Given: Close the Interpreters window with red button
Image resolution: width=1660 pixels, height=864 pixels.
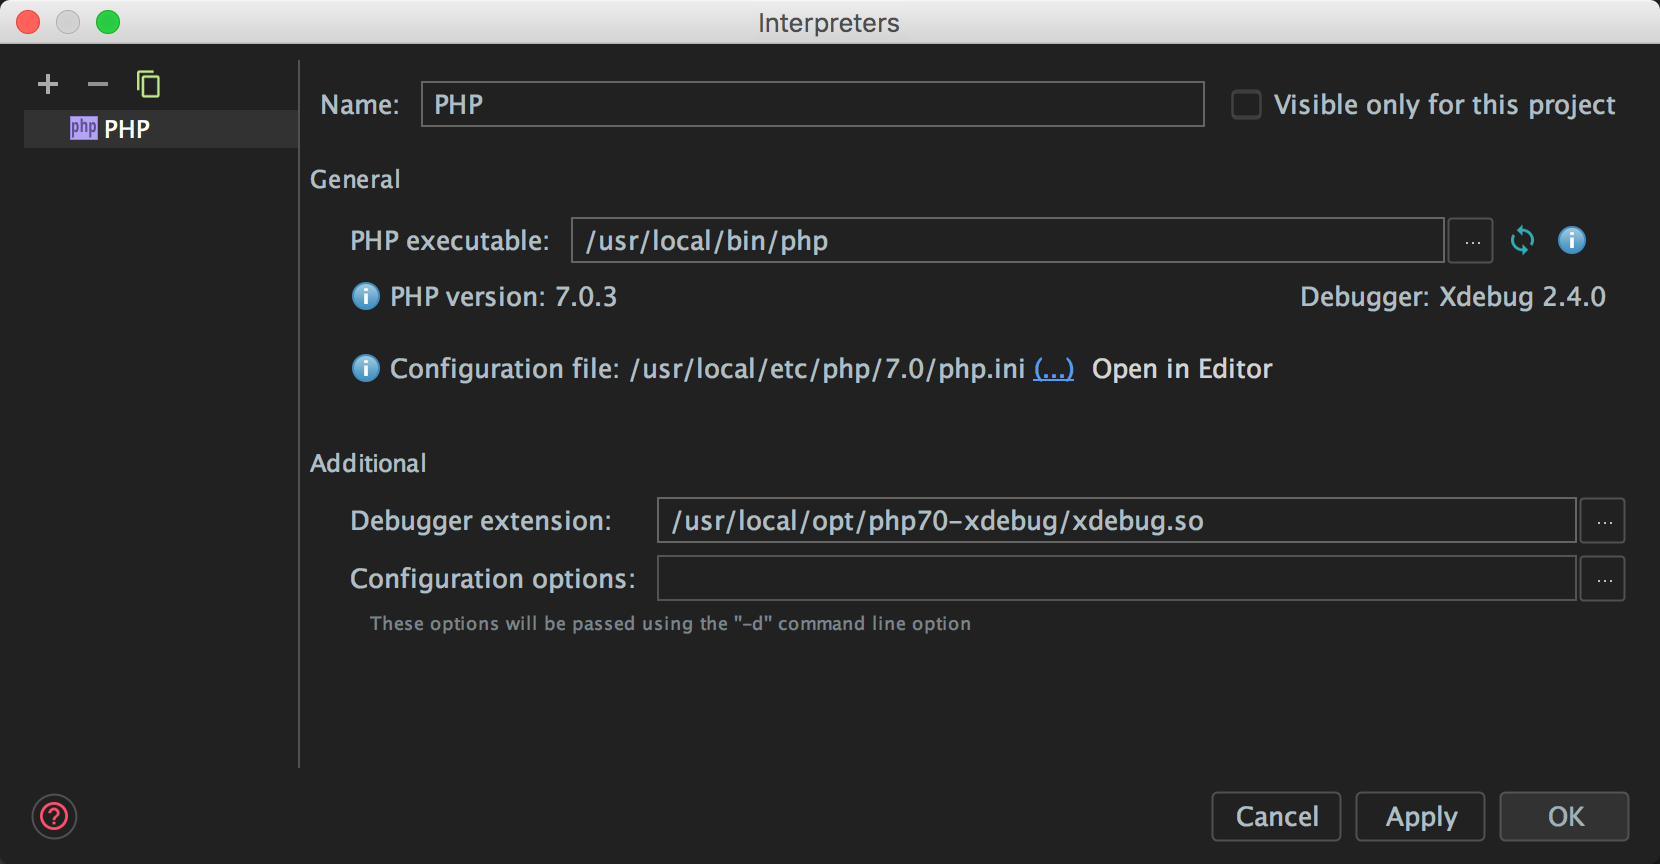Looking at the screenshot, I should [x=28, y=22].
